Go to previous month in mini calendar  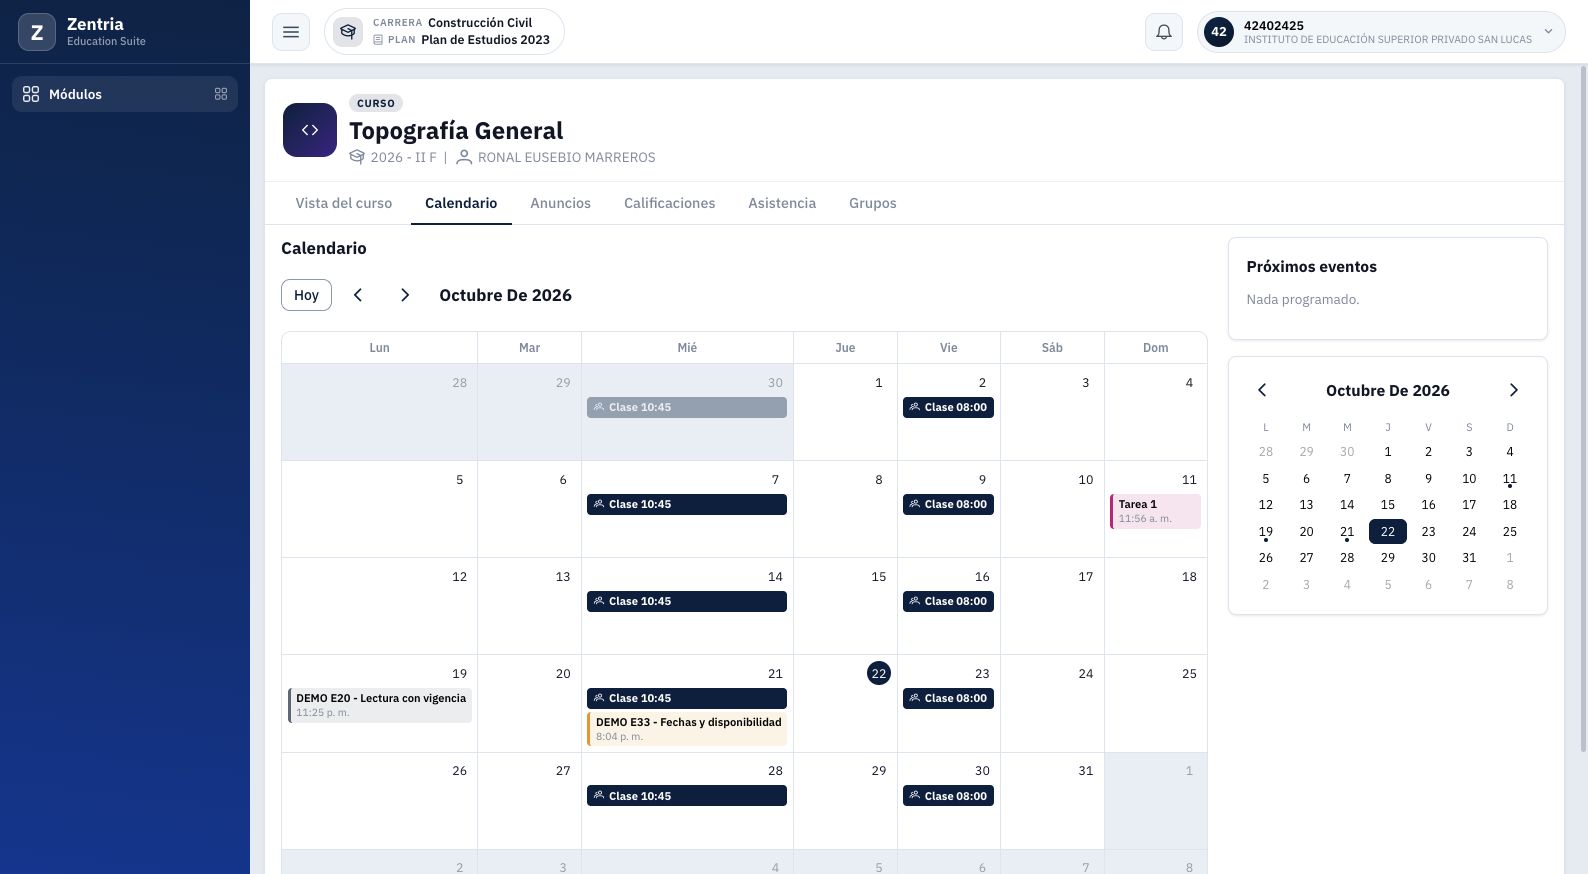1262,390
